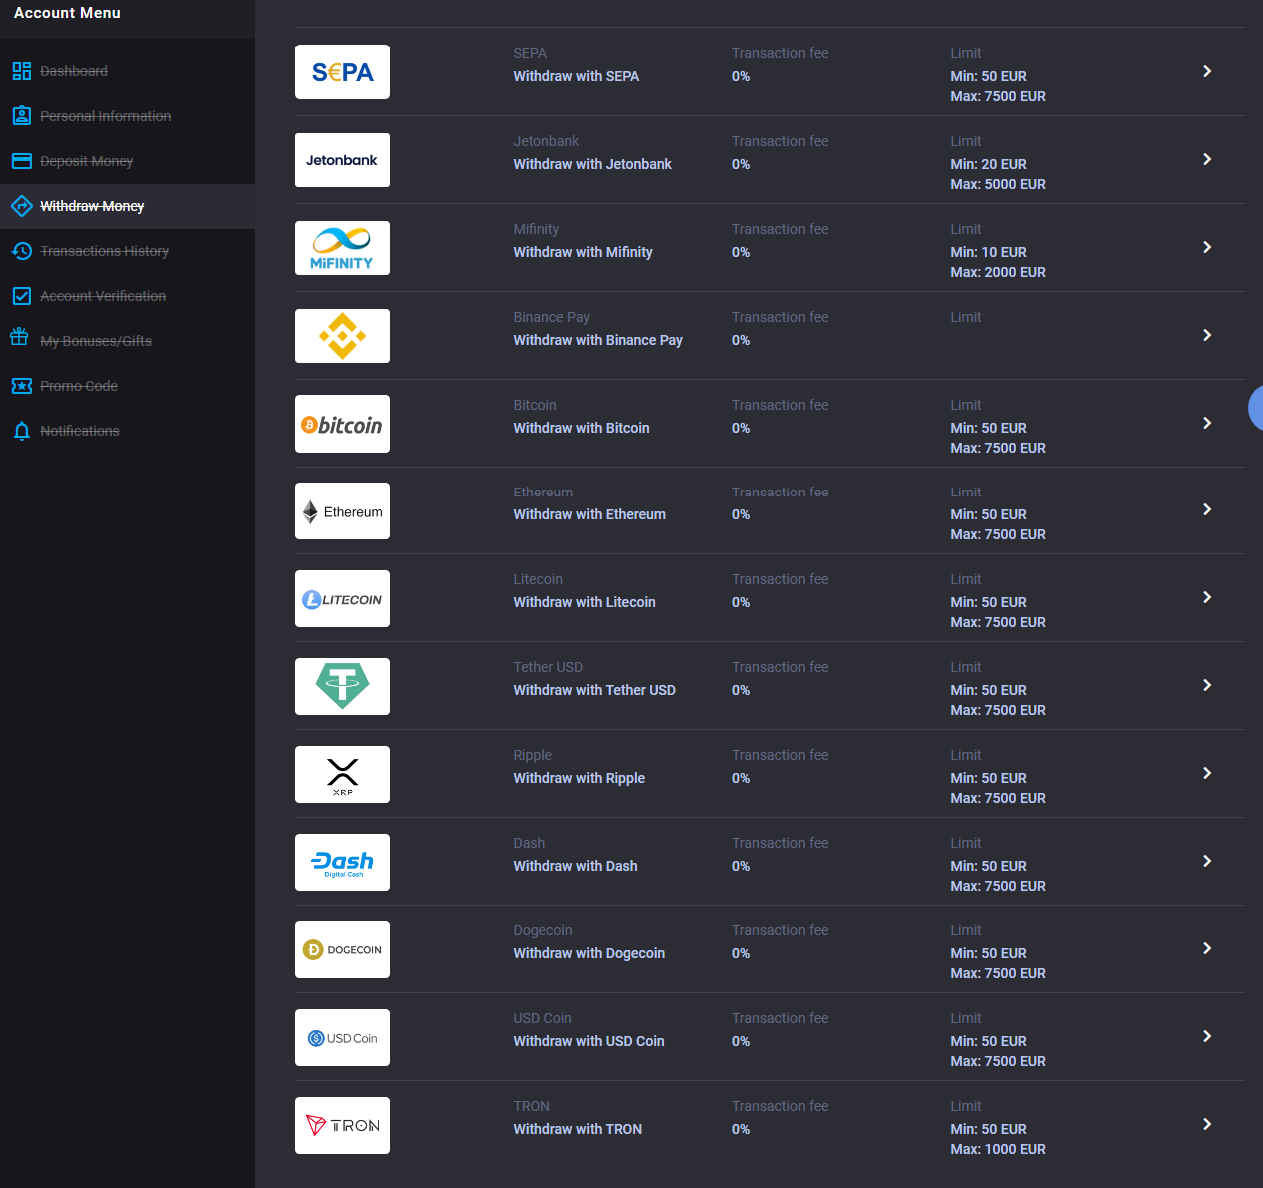Select the Tether USD logo tile
The width and height of the screenshot is (1263, 1188).
coord(342,686)
